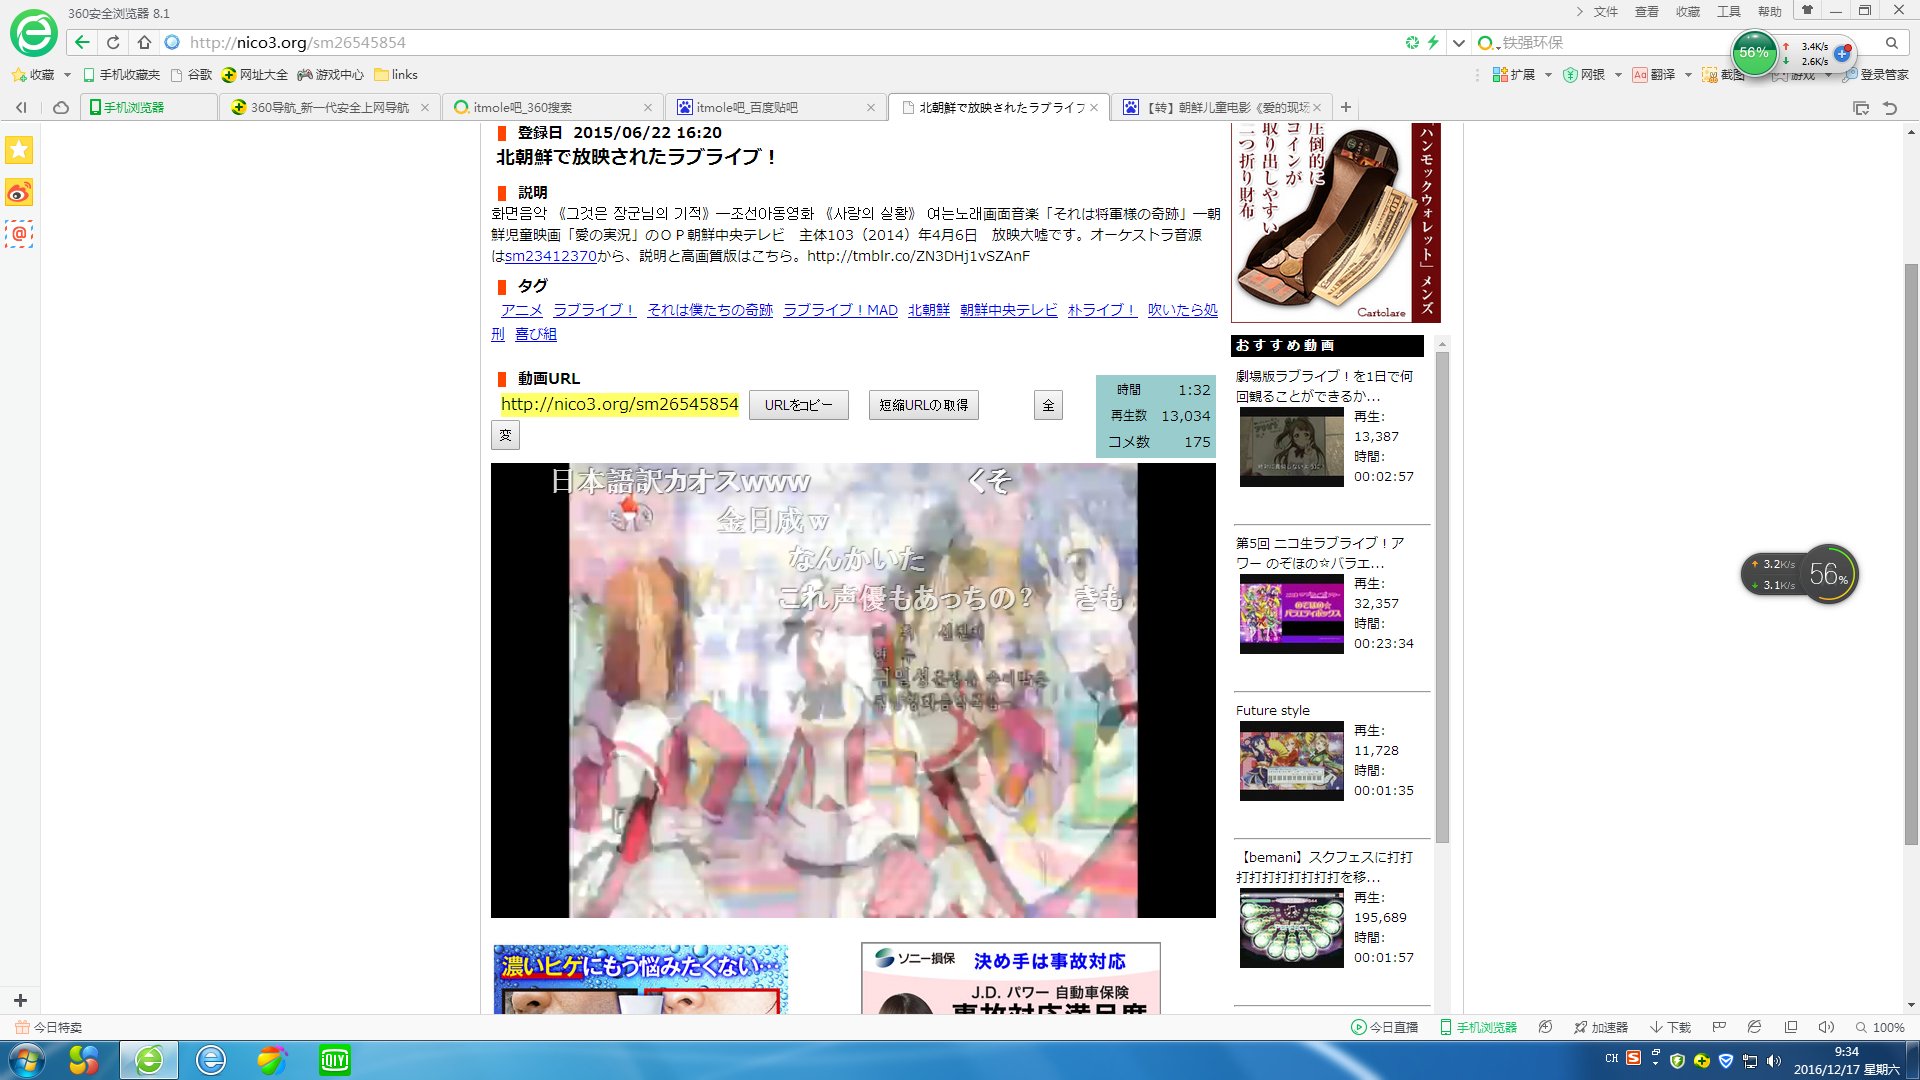
Task: Click the URLをコピー button
Action: click(798, 405)
